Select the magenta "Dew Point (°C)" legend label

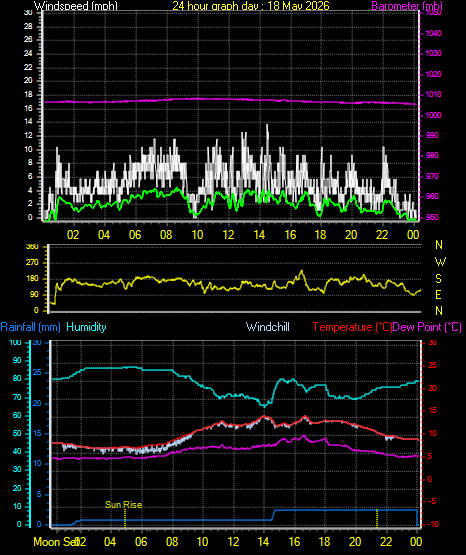(427, 327)
